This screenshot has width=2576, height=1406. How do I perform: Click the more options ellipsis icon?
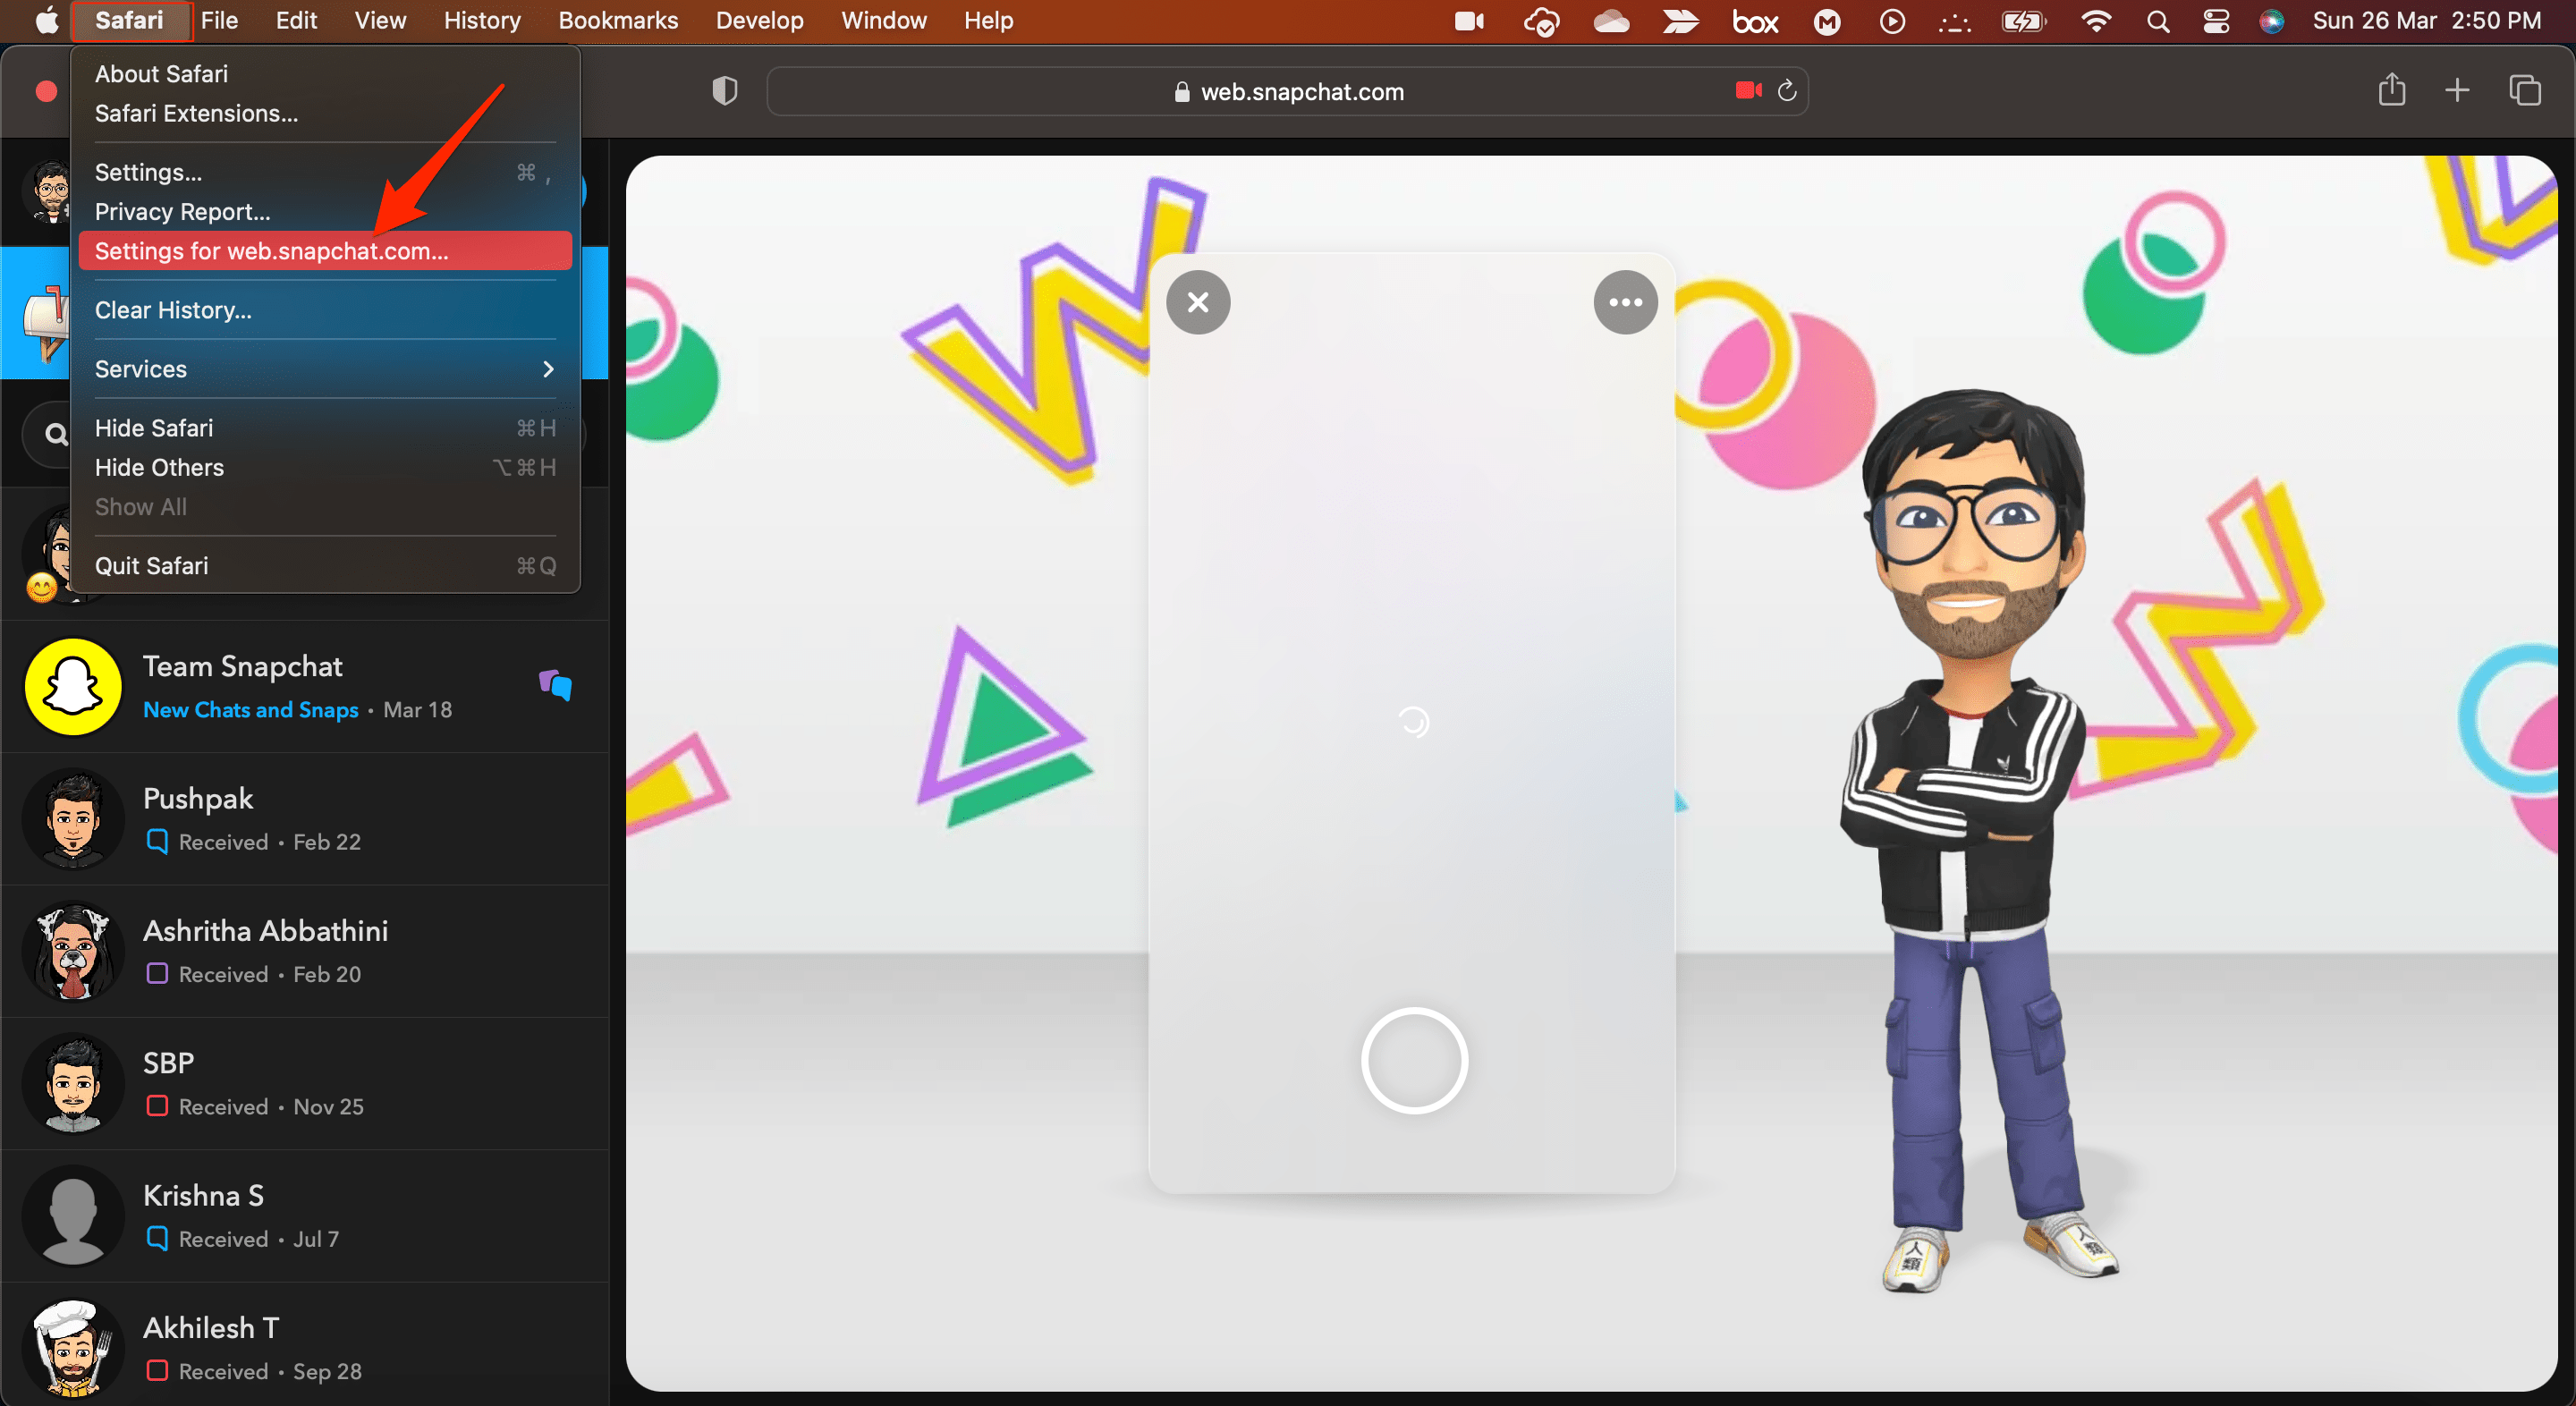point(1623,303)
